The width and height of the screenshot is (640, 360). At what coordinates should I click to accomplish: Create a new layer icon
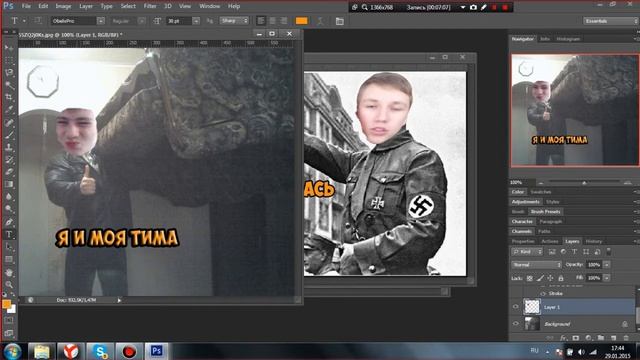pos(613,338)
